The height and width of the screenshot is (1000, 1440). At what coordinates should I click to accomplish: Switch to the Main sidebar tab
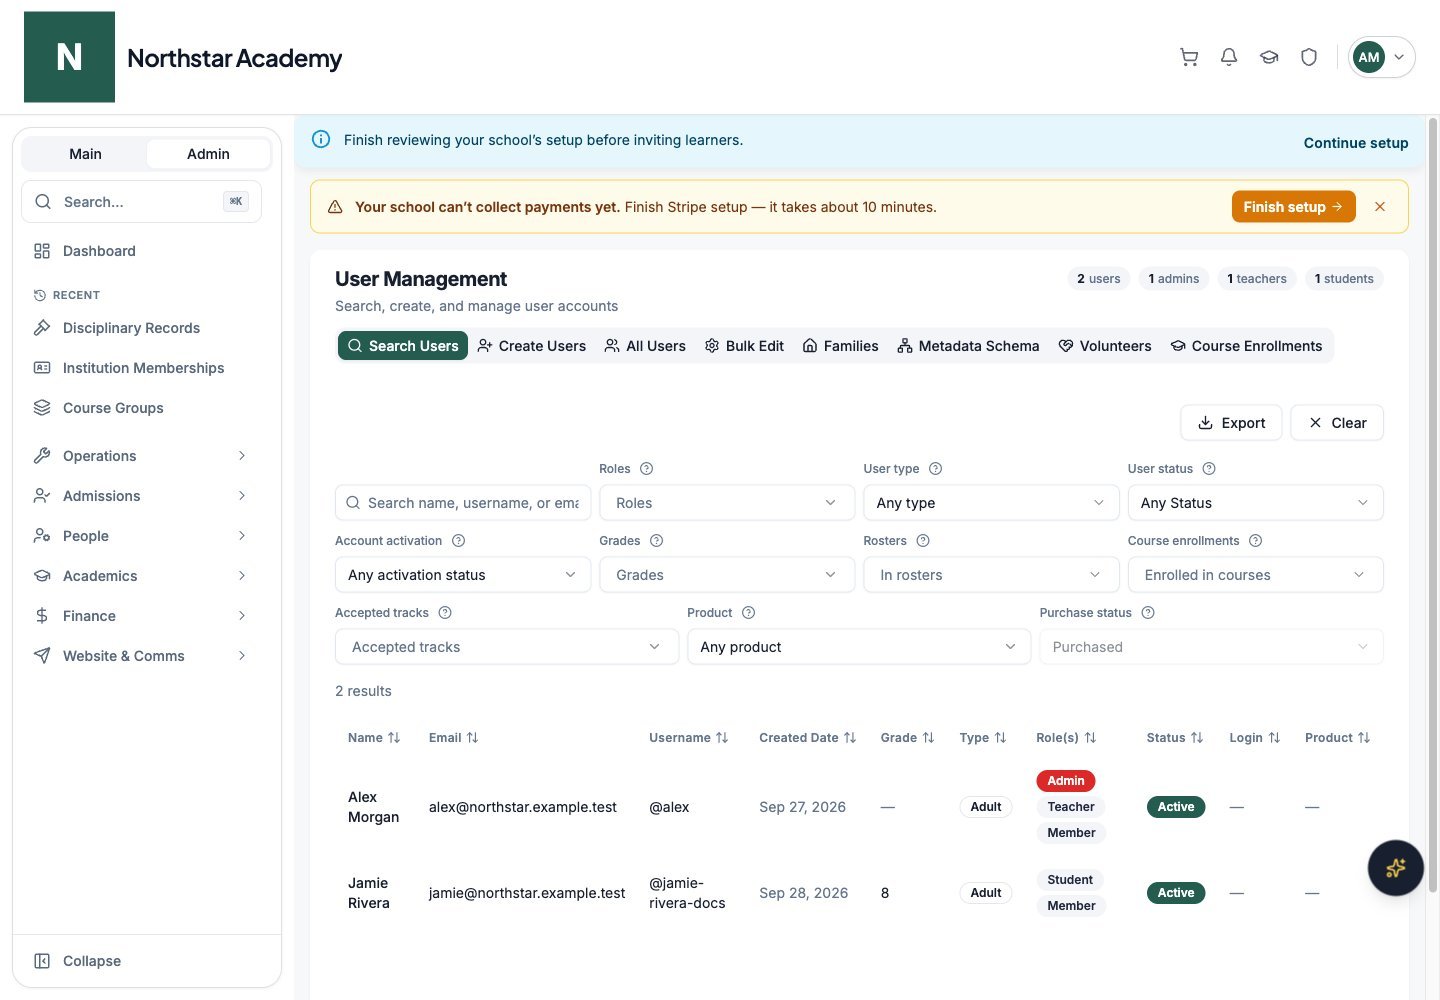pyautogui.click(x=85, y=154)
